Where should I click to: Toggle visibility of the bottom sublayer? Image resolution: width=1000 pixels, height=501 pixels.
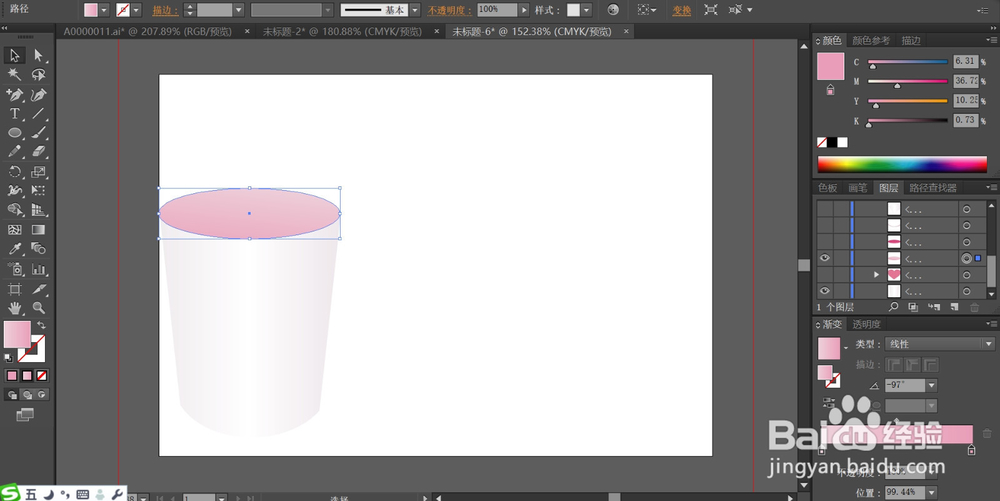(x=825, y=291)
